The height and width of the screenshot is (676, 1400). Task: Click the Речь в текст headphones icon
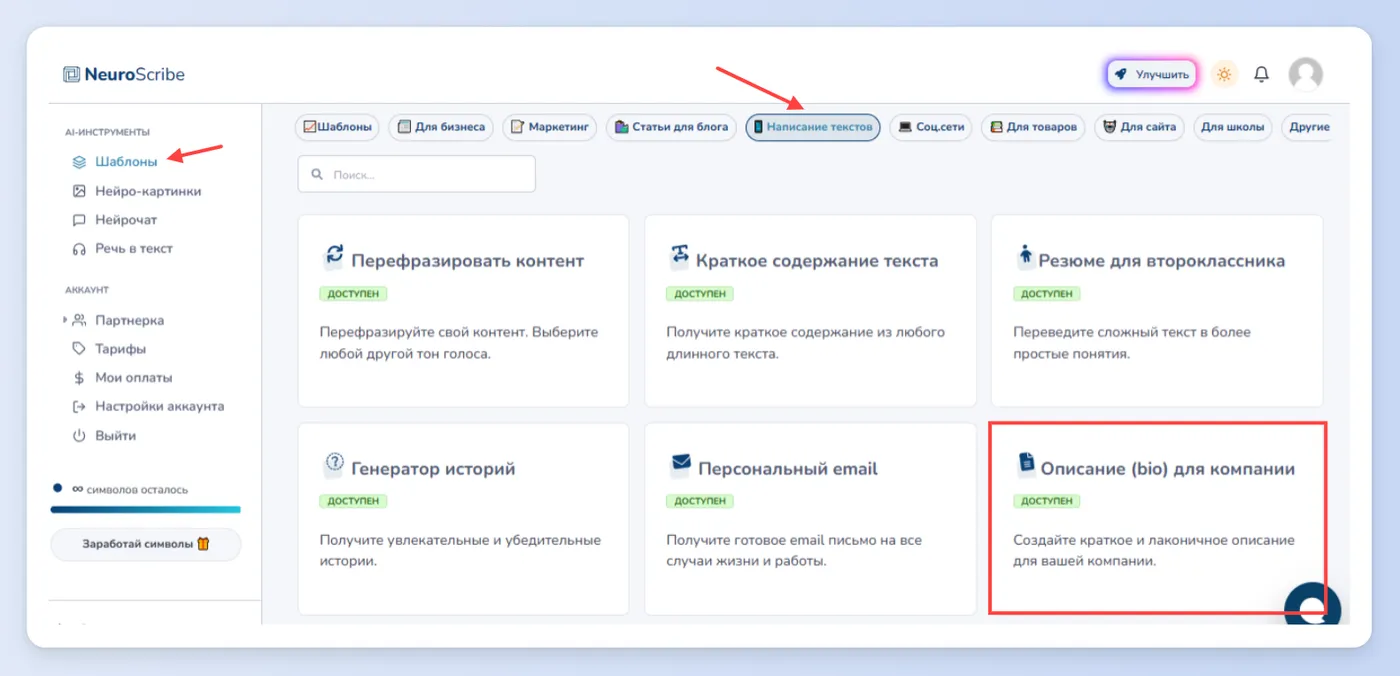pyautogui.click(x=79, y=249)
